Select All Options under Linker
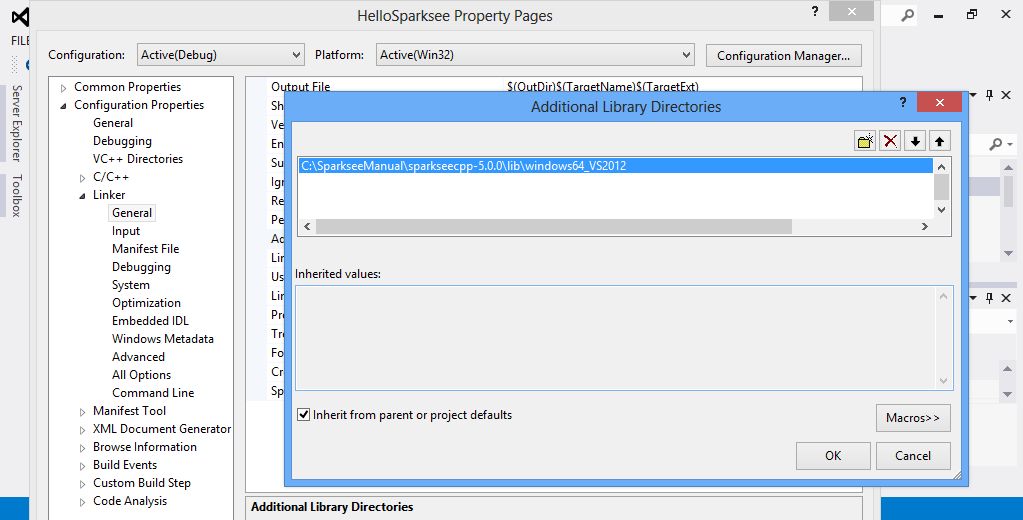This screenshot has height=520, width=1023. 142,375
